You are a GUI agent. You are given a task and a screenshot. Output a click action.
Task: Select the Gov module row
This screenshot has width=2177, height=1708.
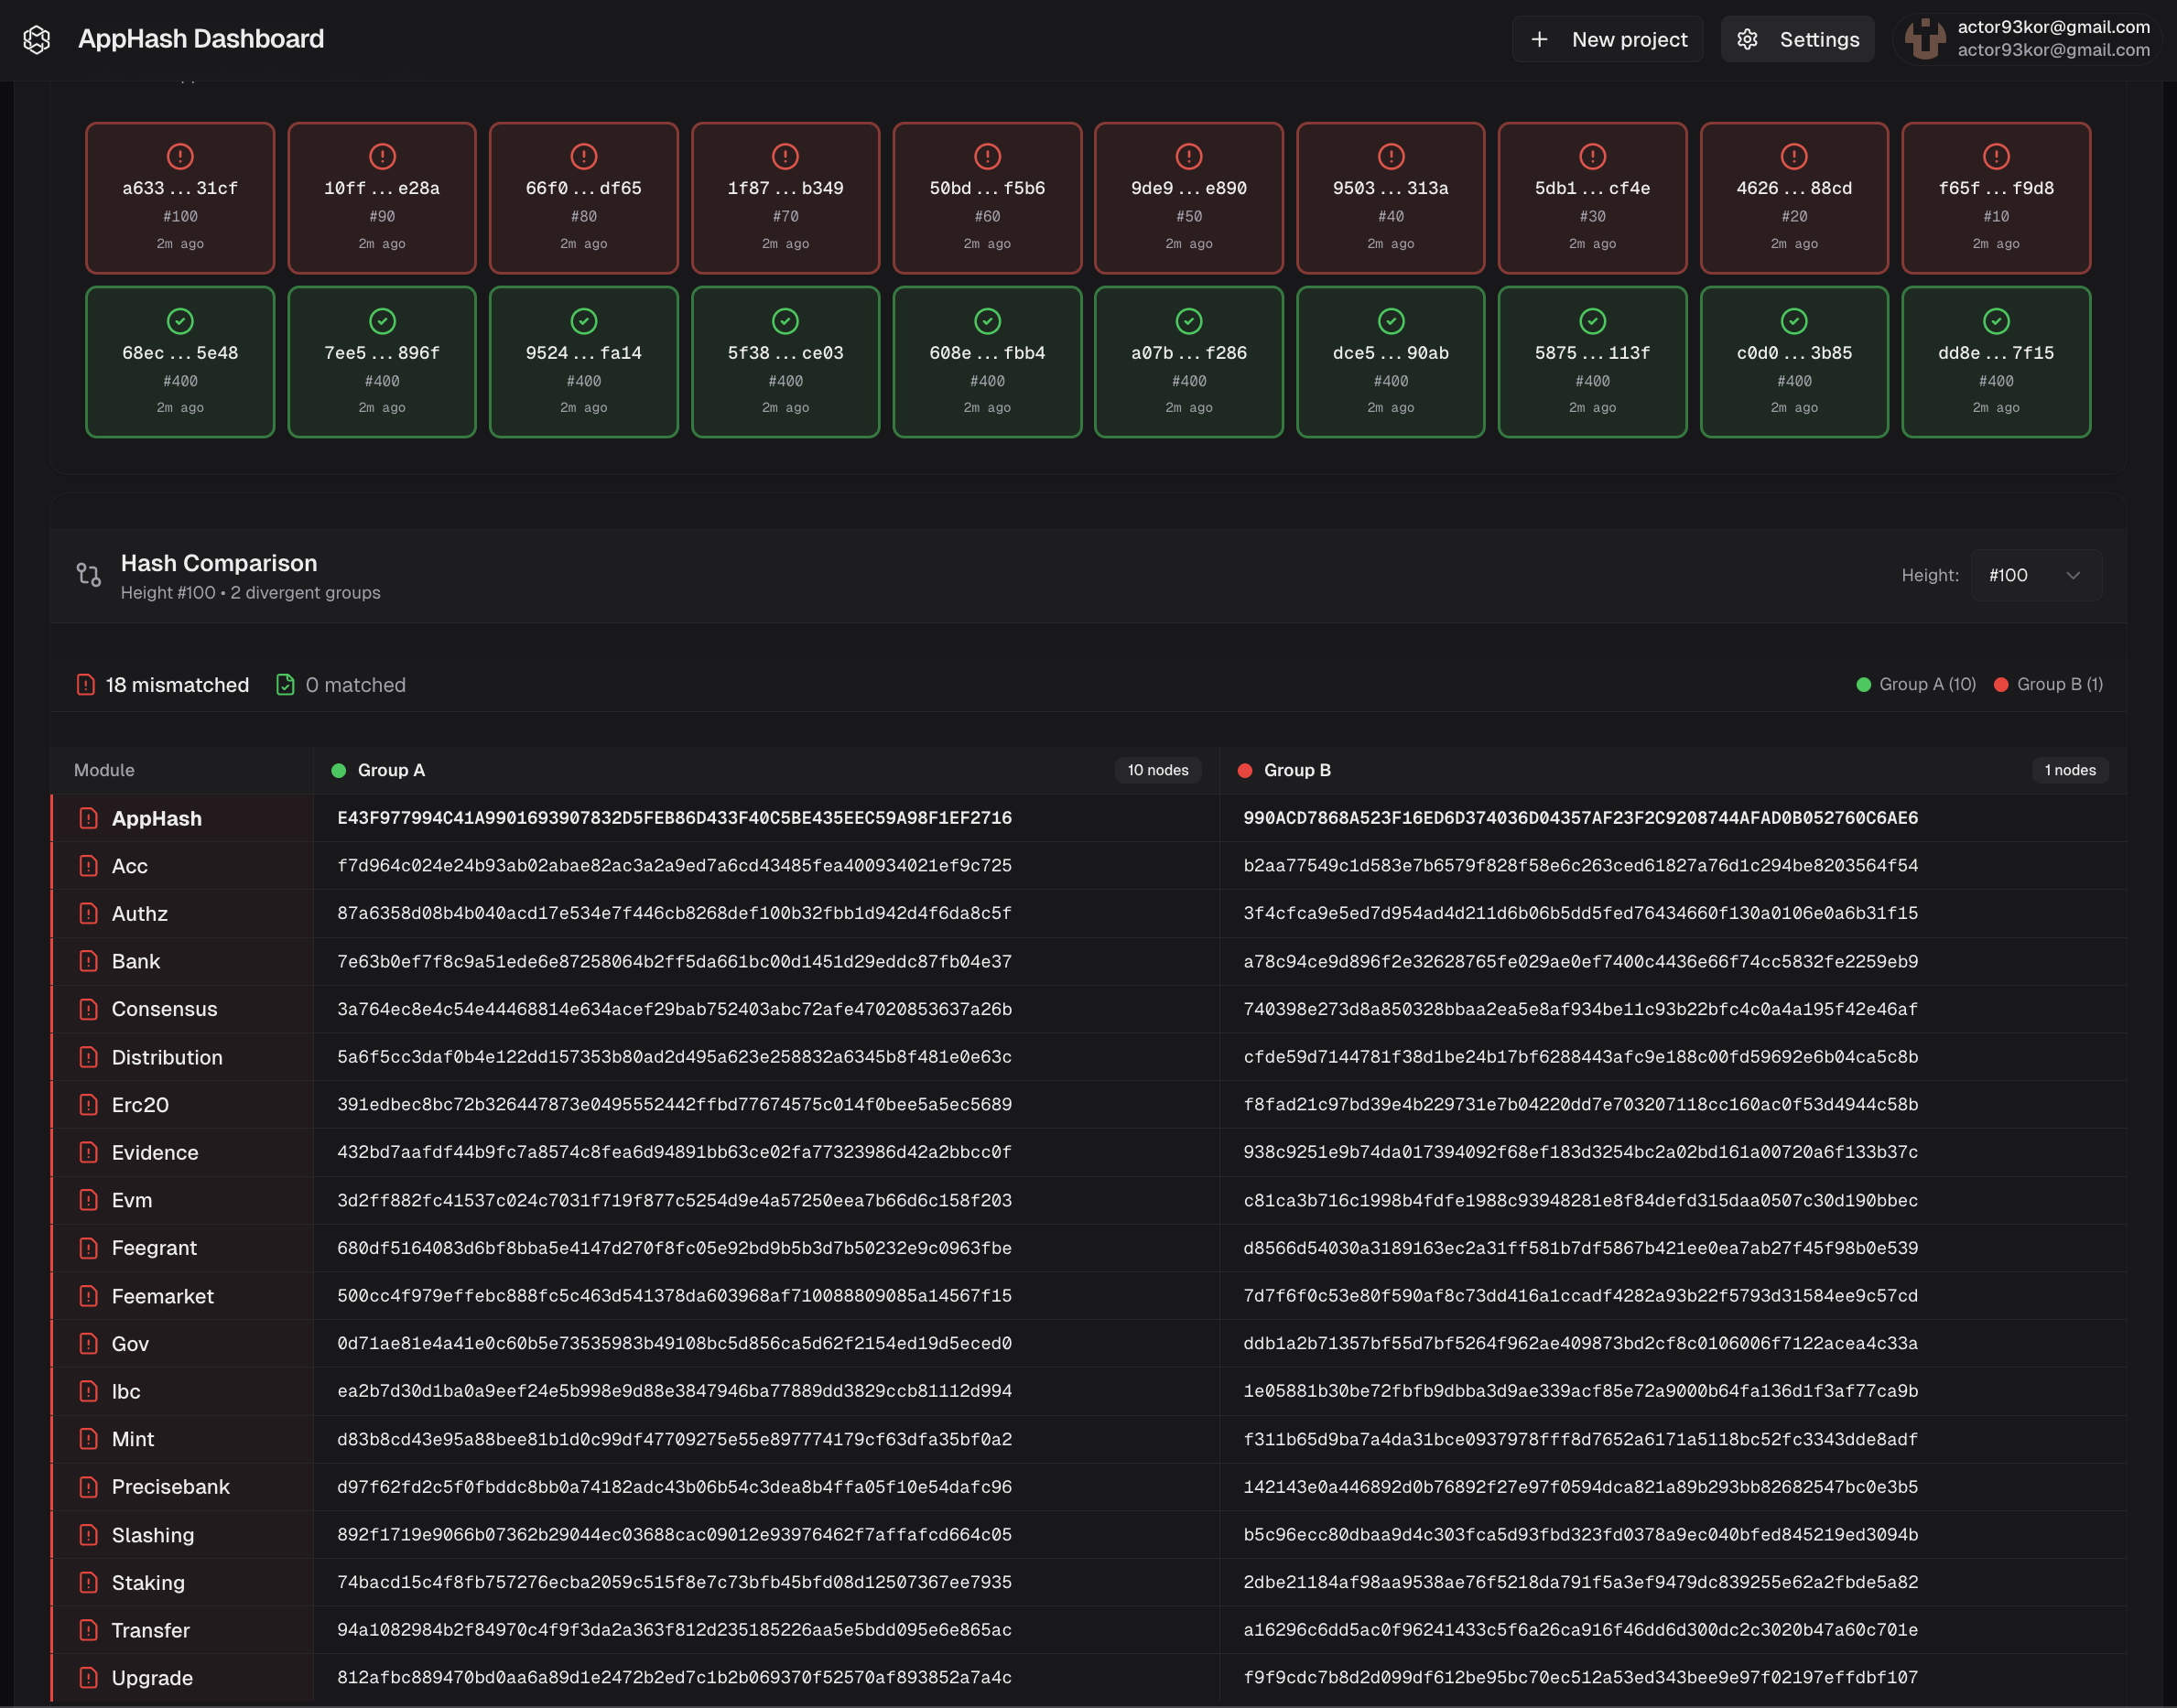pyautogui.click(x=130, y=1343)
